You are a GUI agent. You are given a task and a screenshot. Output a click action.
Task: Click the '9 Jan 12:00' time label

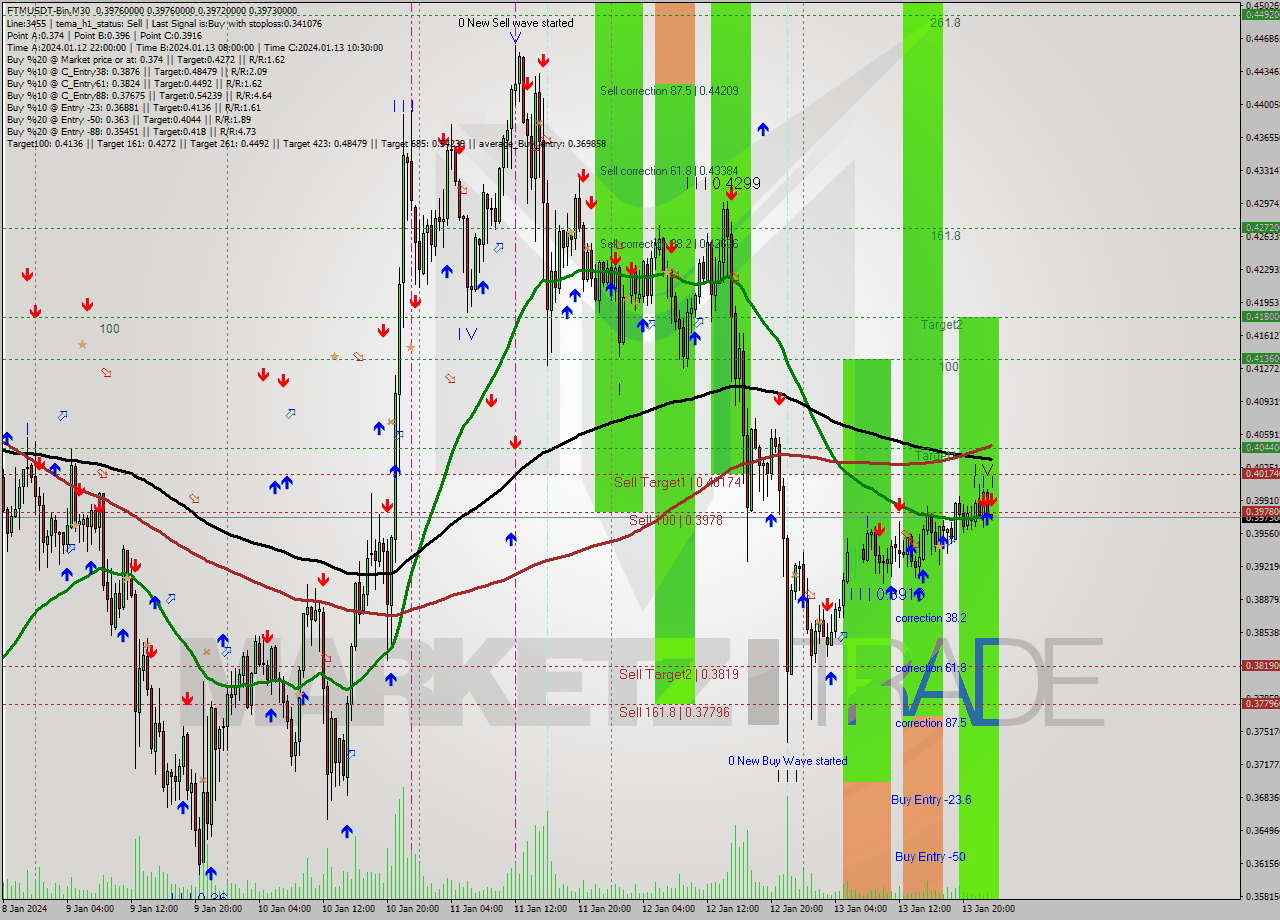(x=153, y=909)
